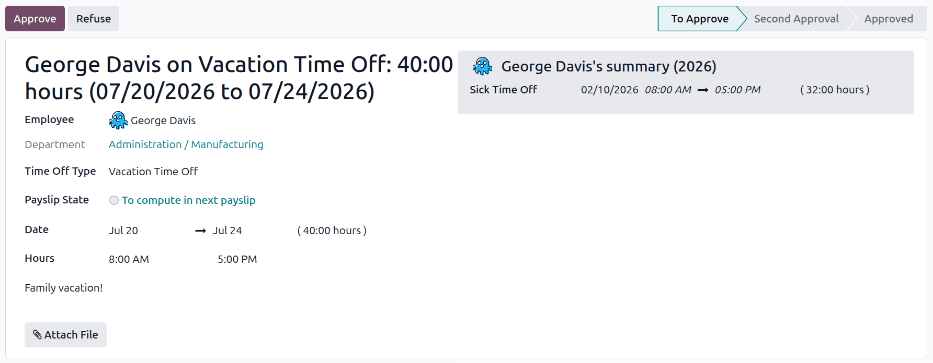933x363 pixels.
Task: Click the arrow between Jul 20 and Jul 24
Action: (x=201, y=230)
